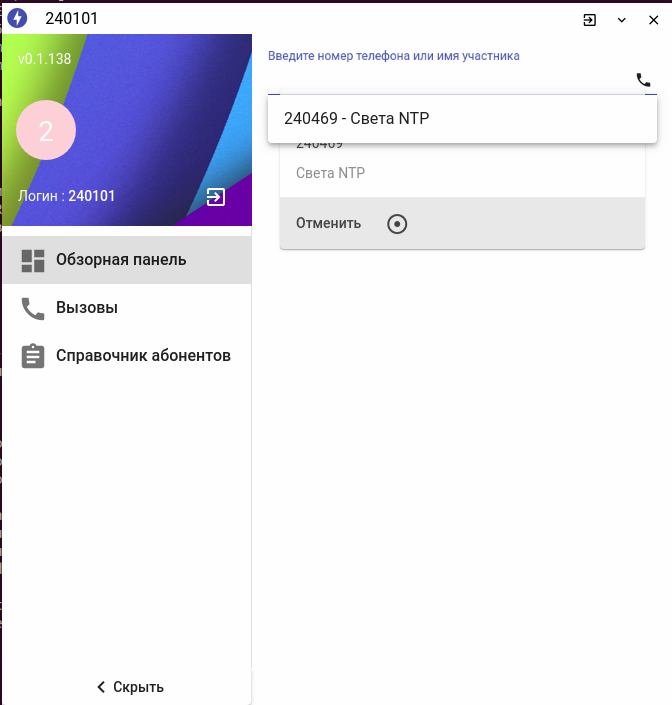Image resolution: width=672 pixels, height=705 pixels.
Task: Close the 240101 window
Action: 654,20
